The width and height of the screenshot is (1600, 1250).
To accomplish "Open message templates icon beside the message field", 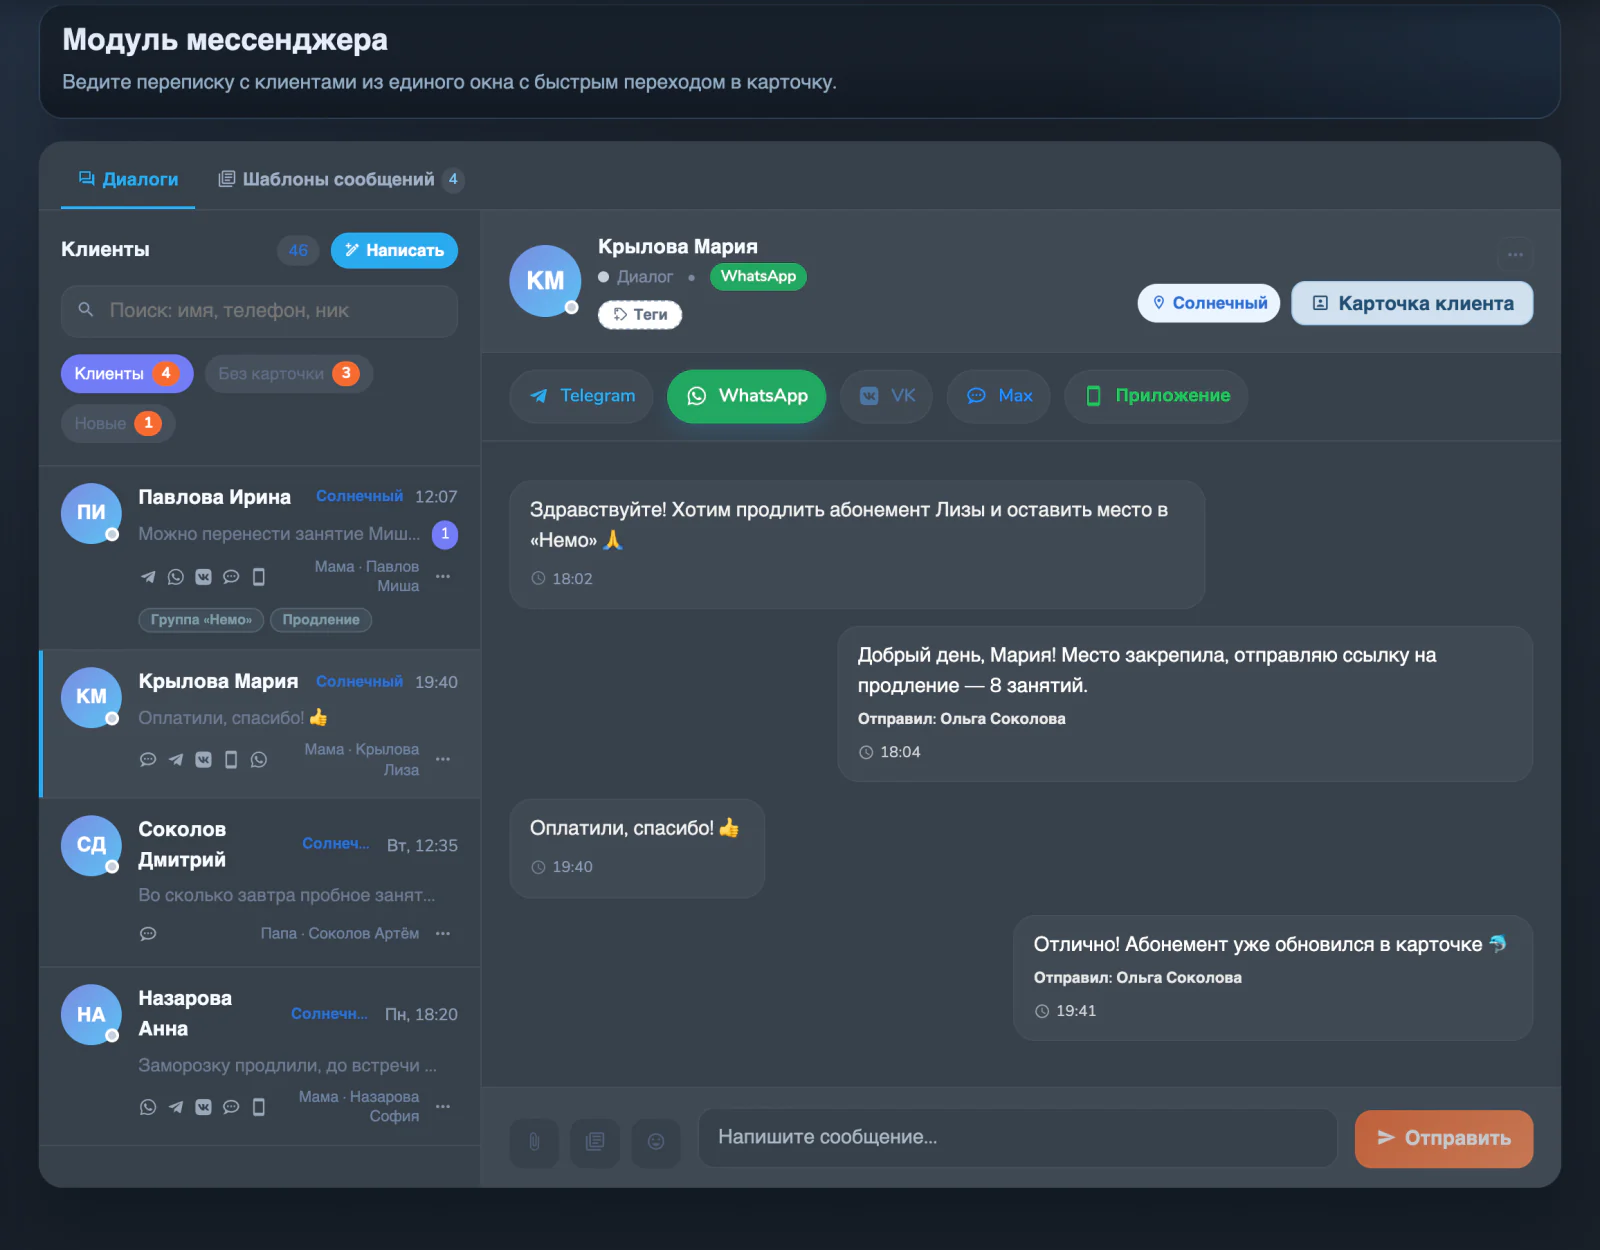I will [595, 1141].
